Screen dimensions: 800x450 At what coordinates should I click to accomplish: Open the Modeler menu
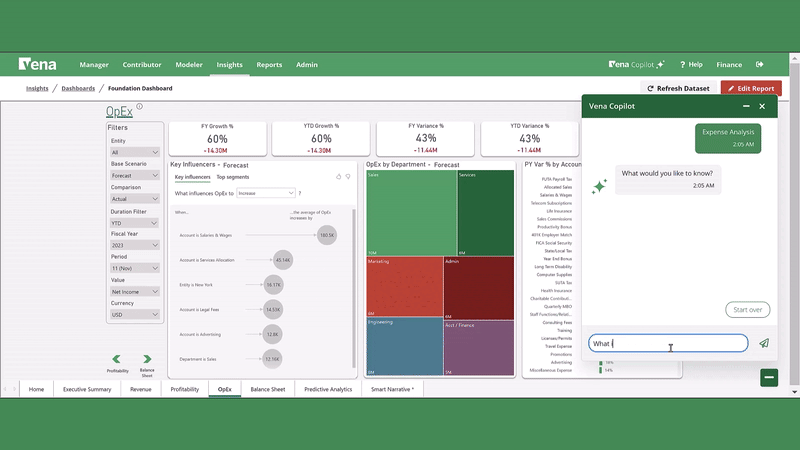click(x=189, y=65)
